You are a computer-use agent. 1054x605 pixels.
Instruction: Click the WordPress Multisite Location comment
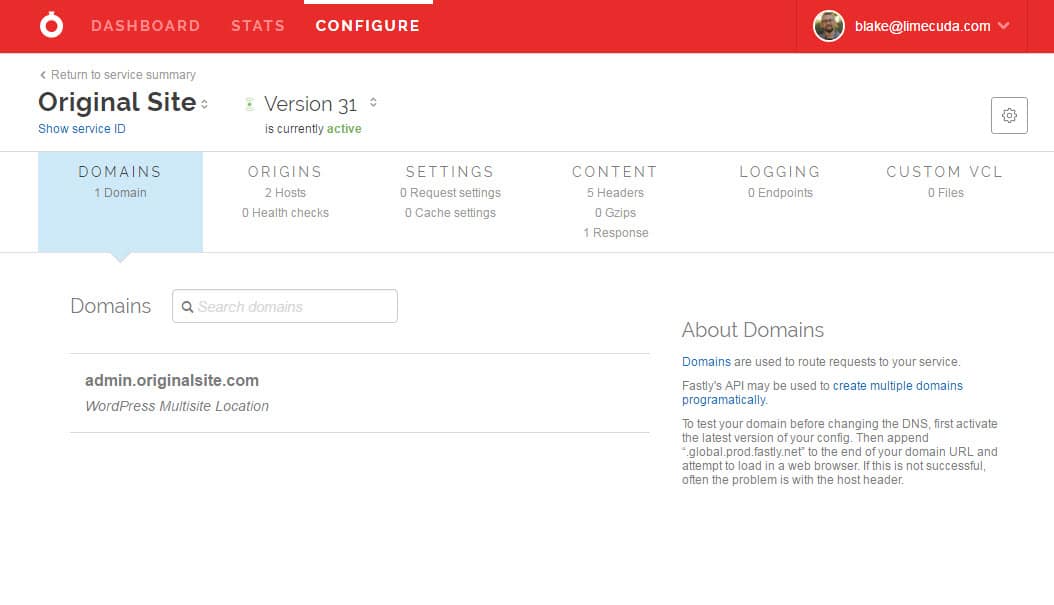[177, 406]
